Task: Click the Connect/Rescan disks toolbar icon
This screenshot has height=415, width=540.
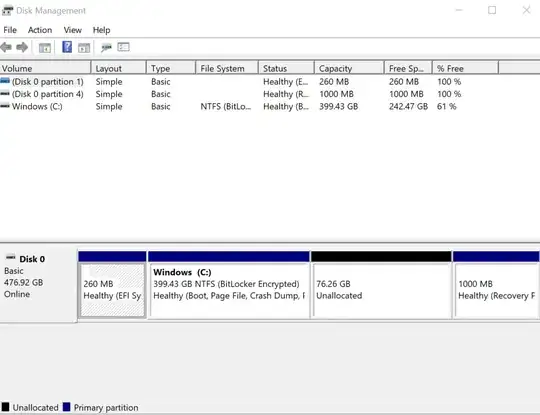Action: [x=106, y=48]
